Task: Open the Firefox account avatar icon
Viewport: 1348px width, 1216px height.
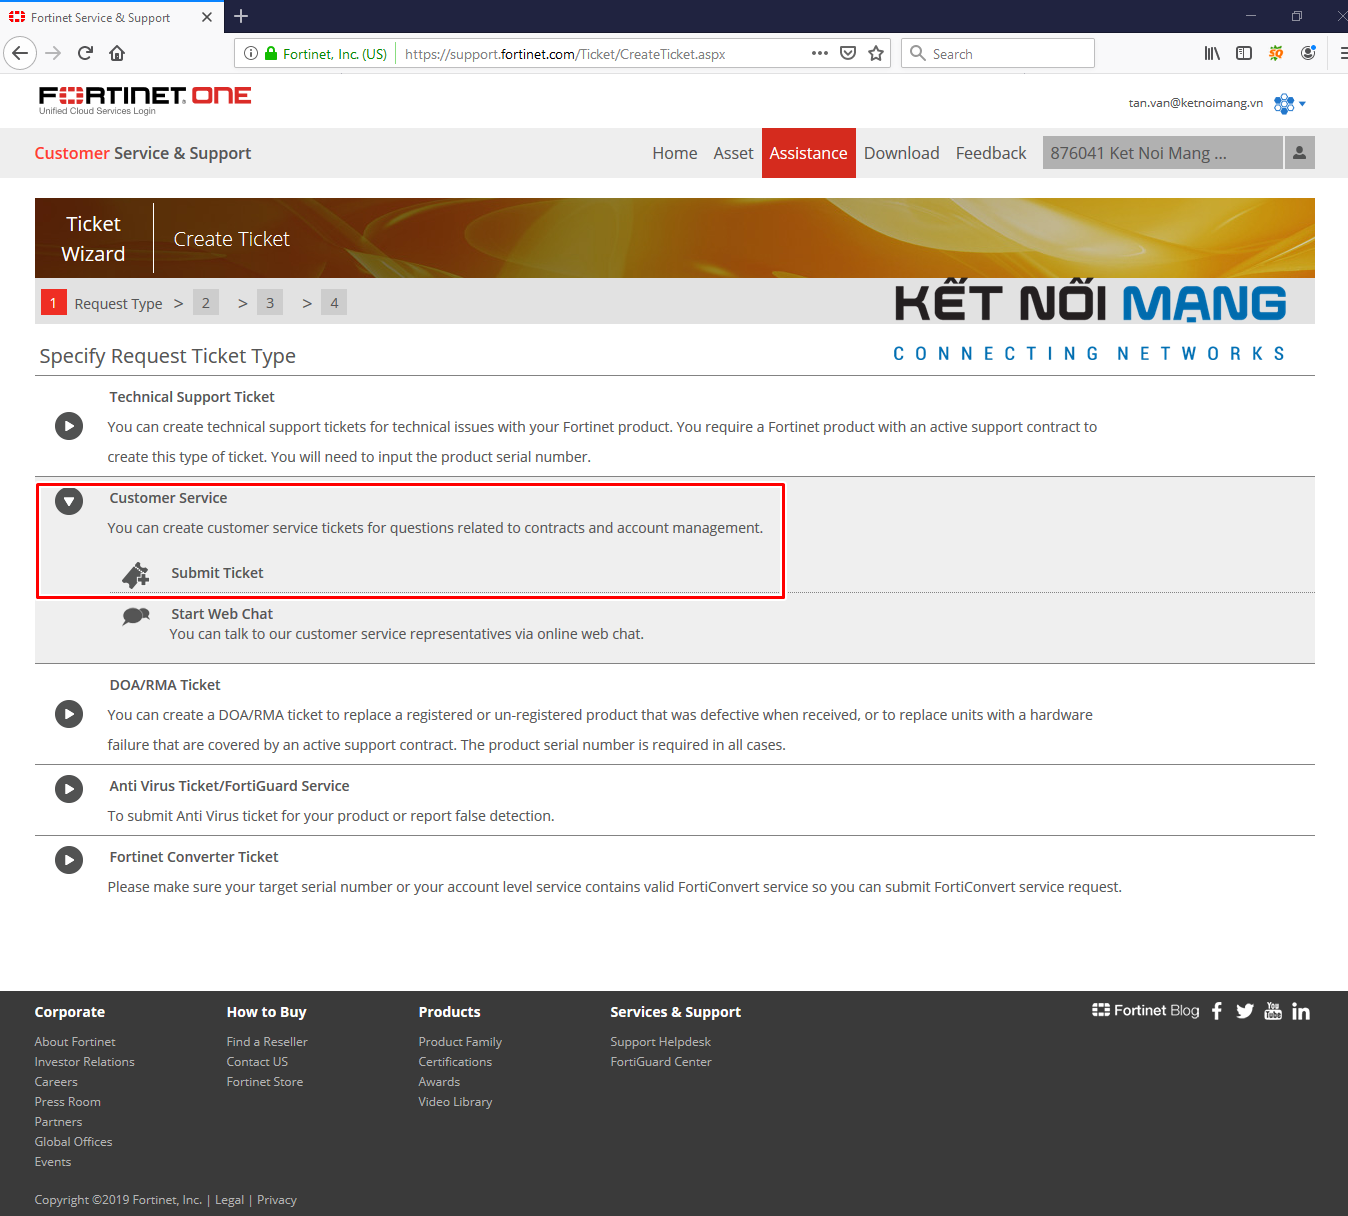Action: click(x=1308, y=53)
